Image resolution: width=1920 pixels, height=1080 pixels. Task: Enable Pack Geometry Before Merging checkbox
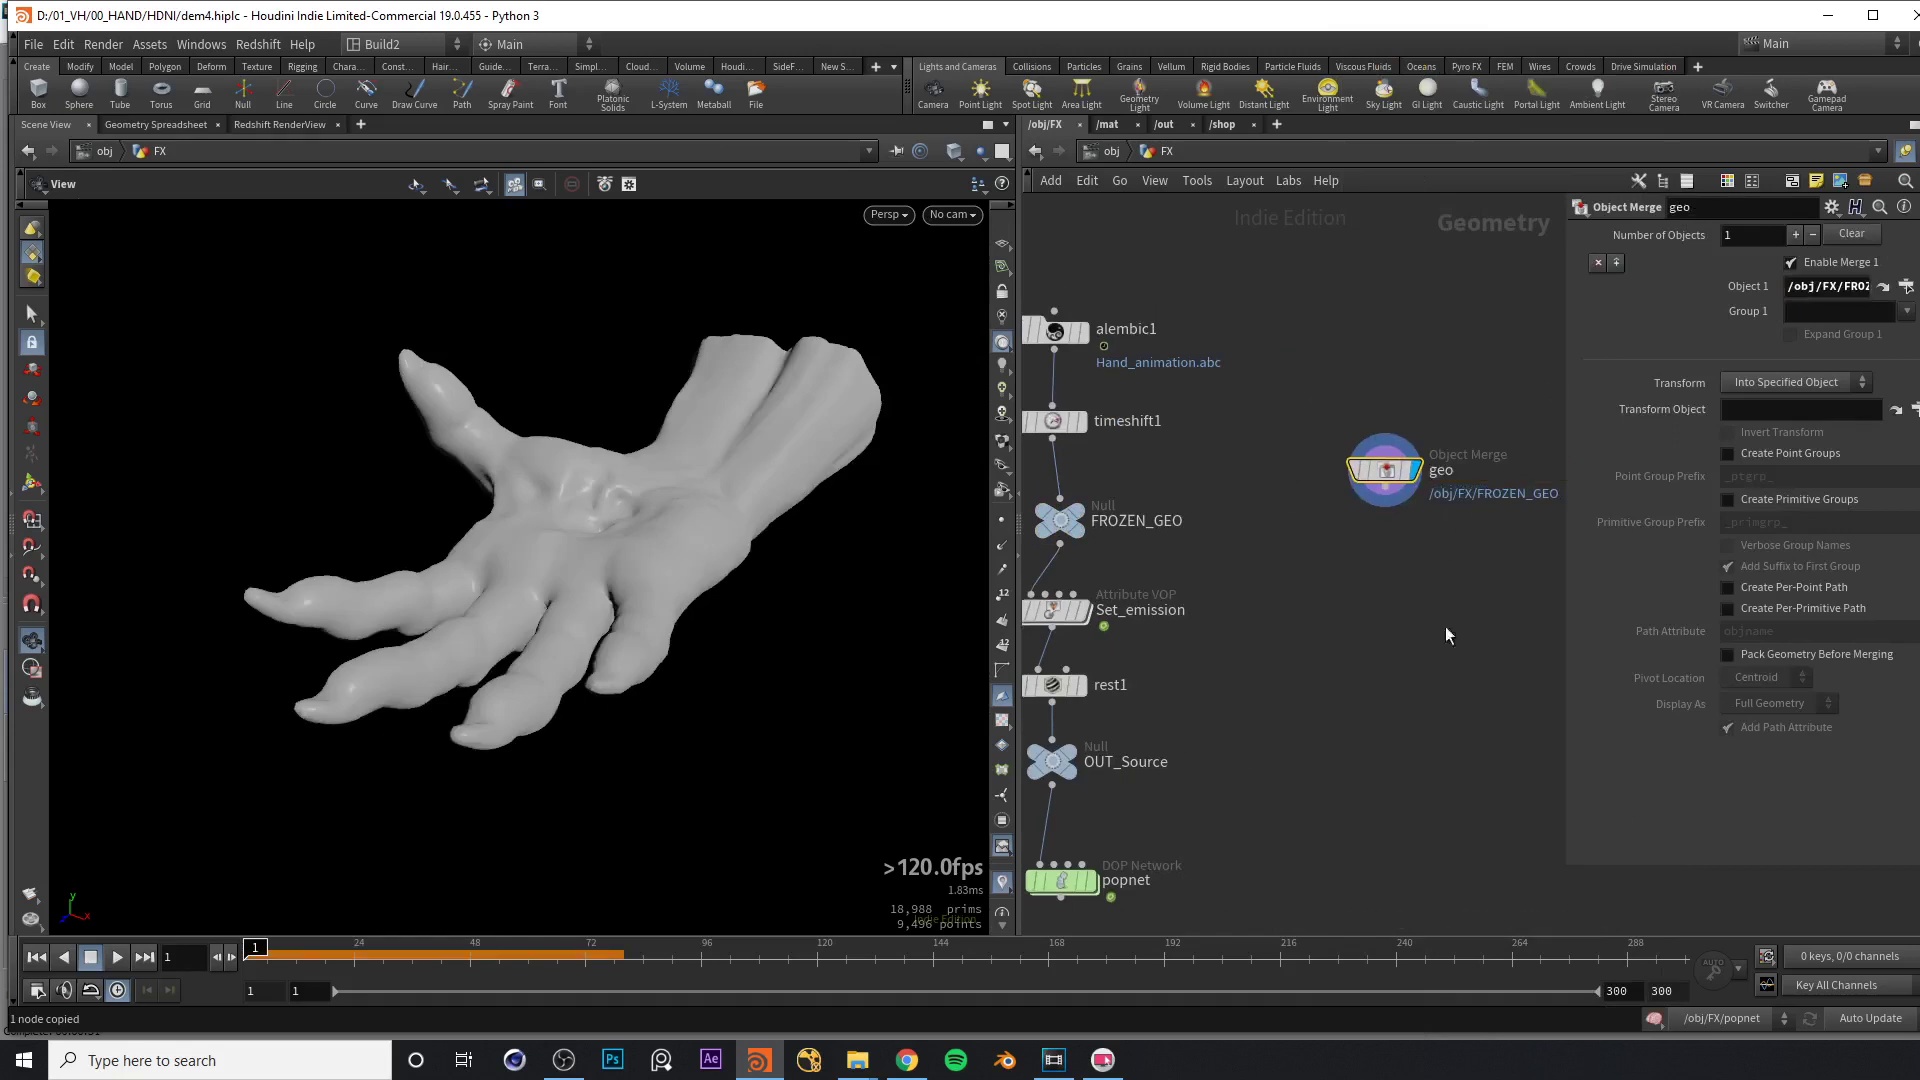click(x=1727, y=655)
